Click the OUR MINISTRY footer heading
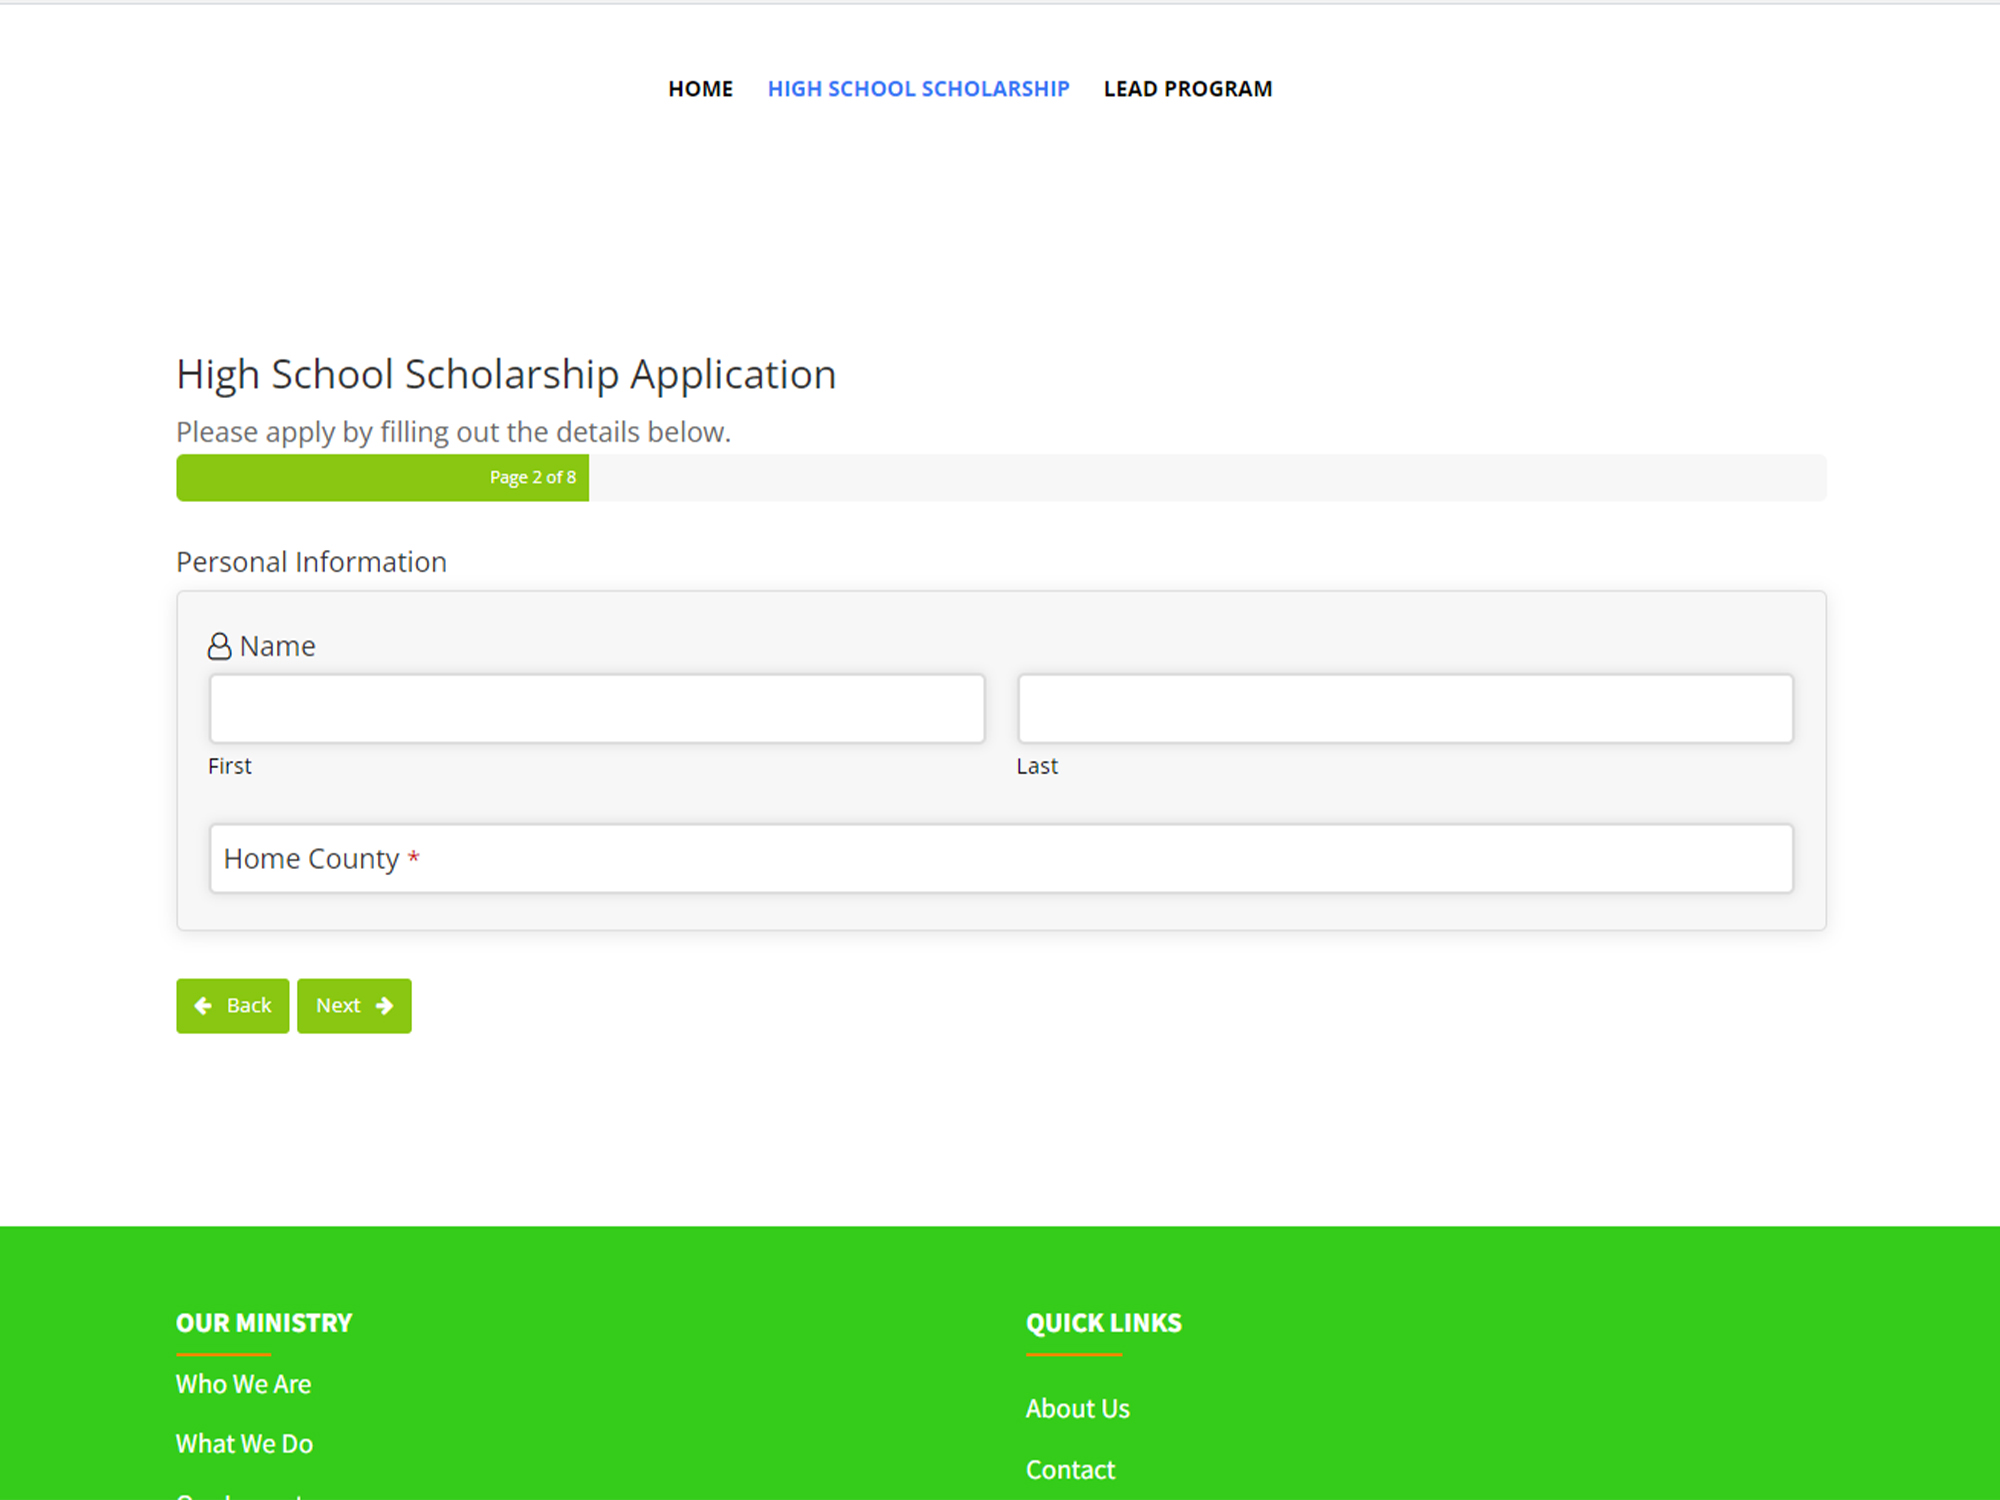The image size is (2000, 1500). [x=264, y=1323]
